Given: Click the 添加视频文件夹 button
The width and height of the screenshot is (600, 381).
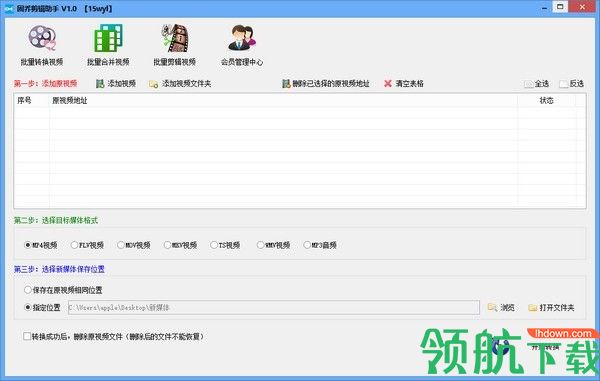Looking at the screenshot, I should click(180, 83).
